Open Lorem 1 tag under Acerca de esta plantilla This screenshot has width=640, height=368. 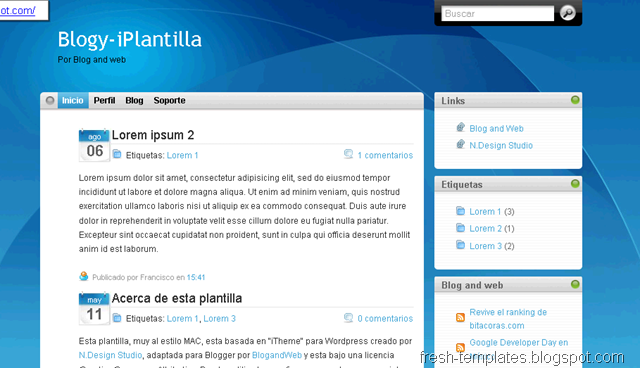coord(182,319)
